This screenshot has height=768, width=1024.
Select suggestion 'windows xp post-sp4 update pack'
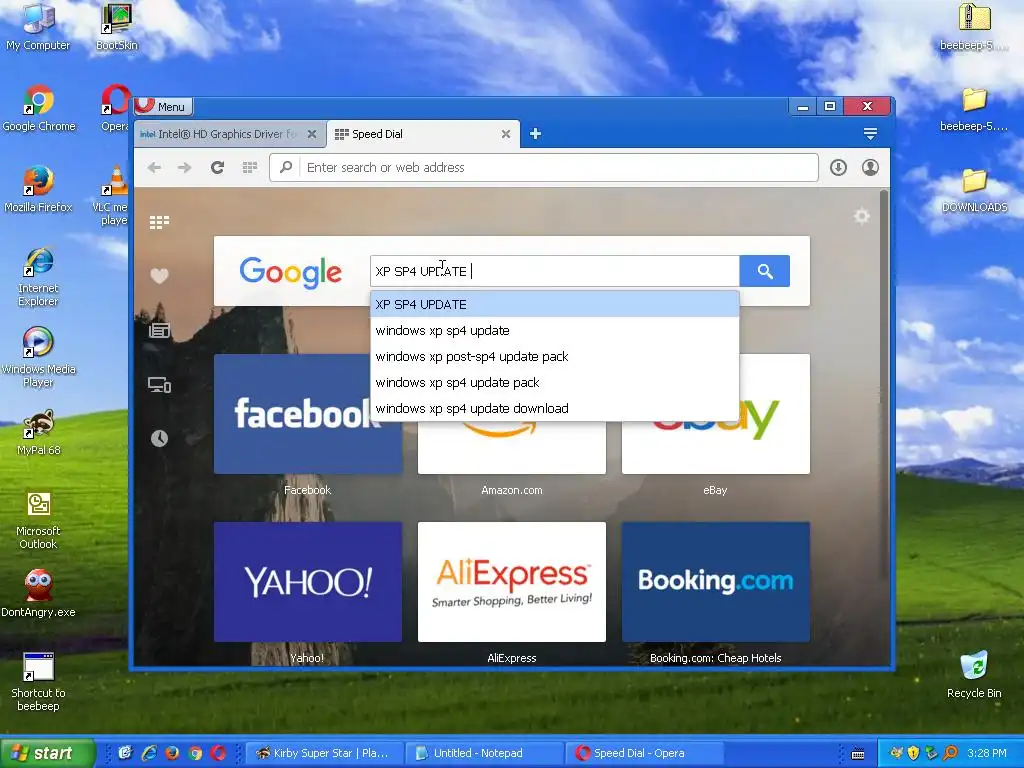tap(554, 357)
